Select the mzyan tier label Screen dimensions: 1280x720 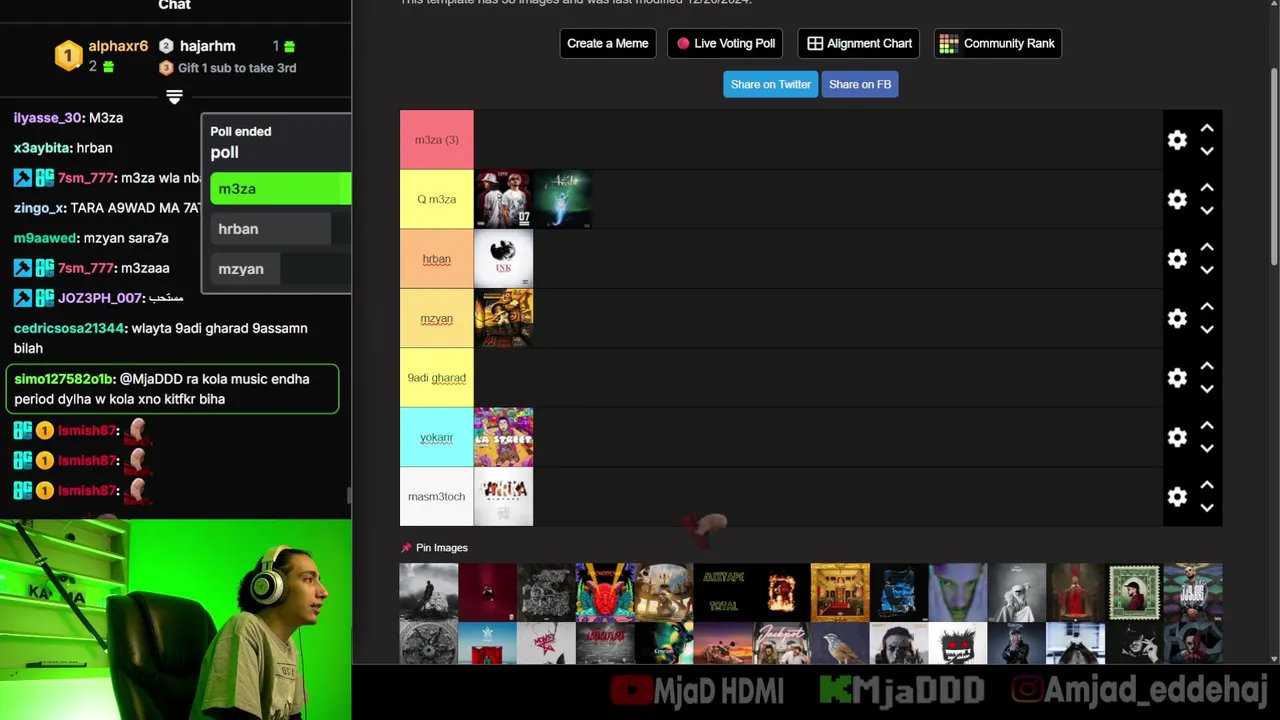point(436,318)
